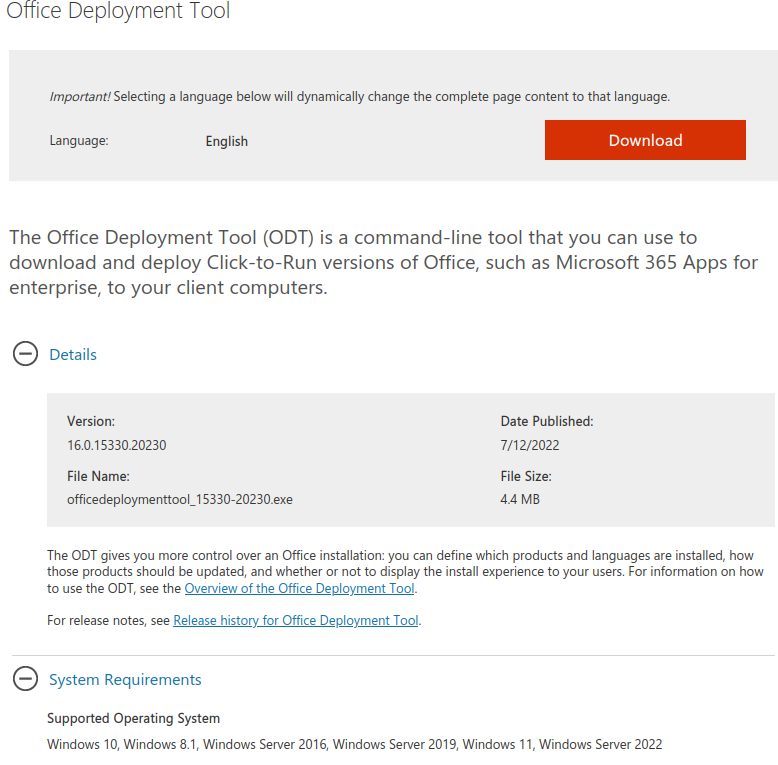Screen dimensions: 778x765
Task: Select version number 16.0.15330.20230
Action: tap(117, 445)
